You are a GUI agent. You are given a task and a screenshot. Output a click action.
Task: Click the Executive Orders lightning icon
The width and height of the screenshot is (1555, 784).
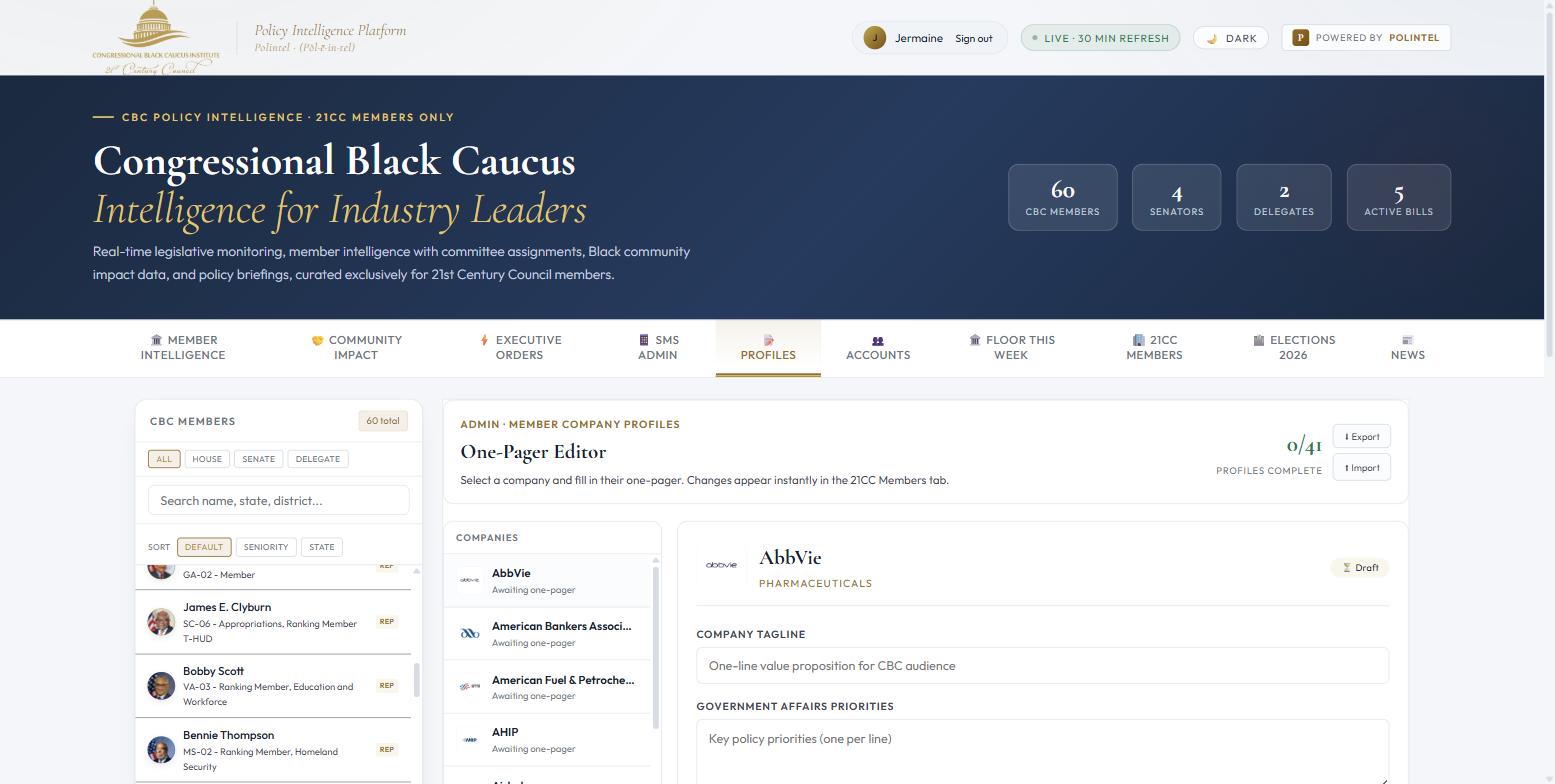(x=485, y=340)
